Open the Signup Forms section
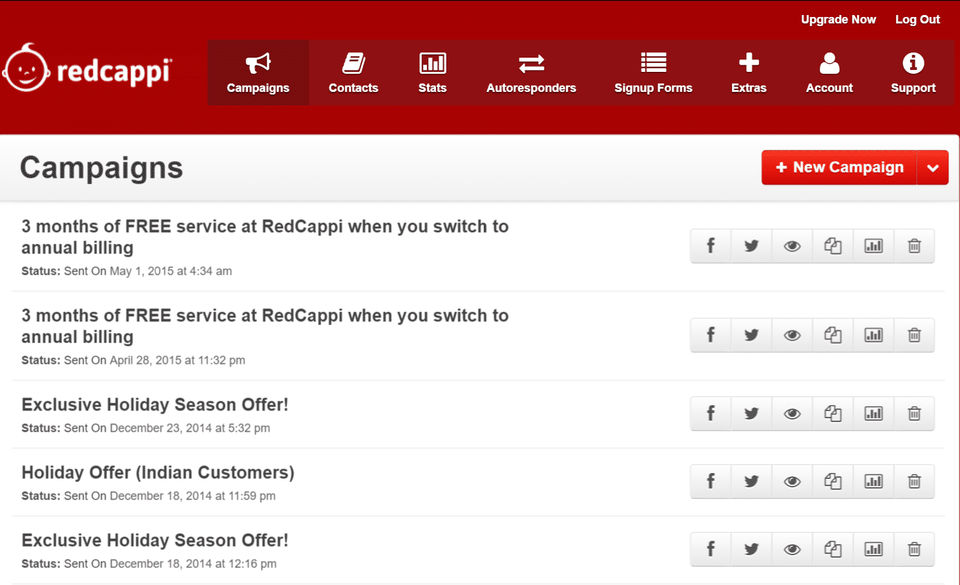 point(653,73)
